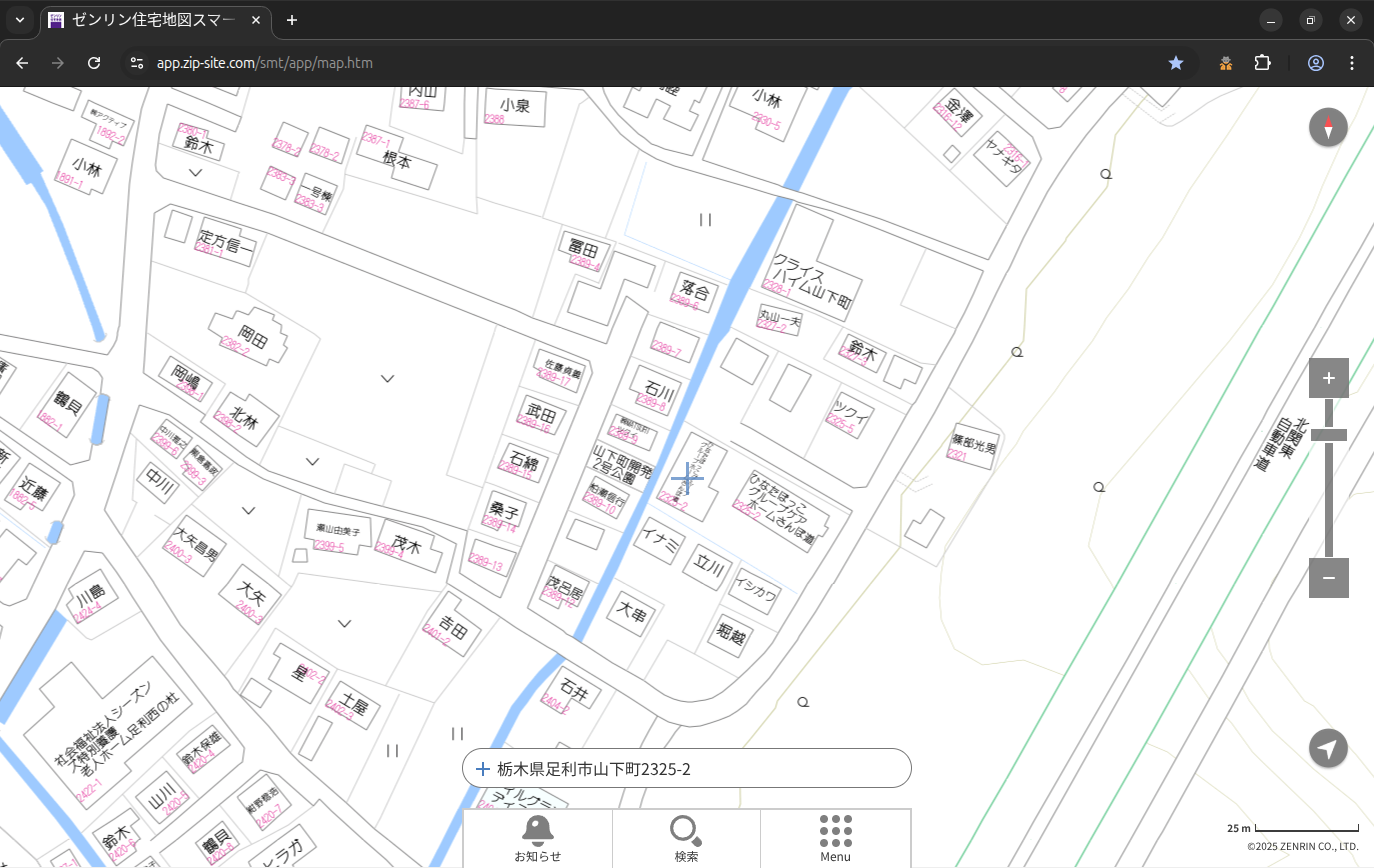Zoom out with the minus button
Viewport: 1374px width, 868px height.
point(1328,578)
